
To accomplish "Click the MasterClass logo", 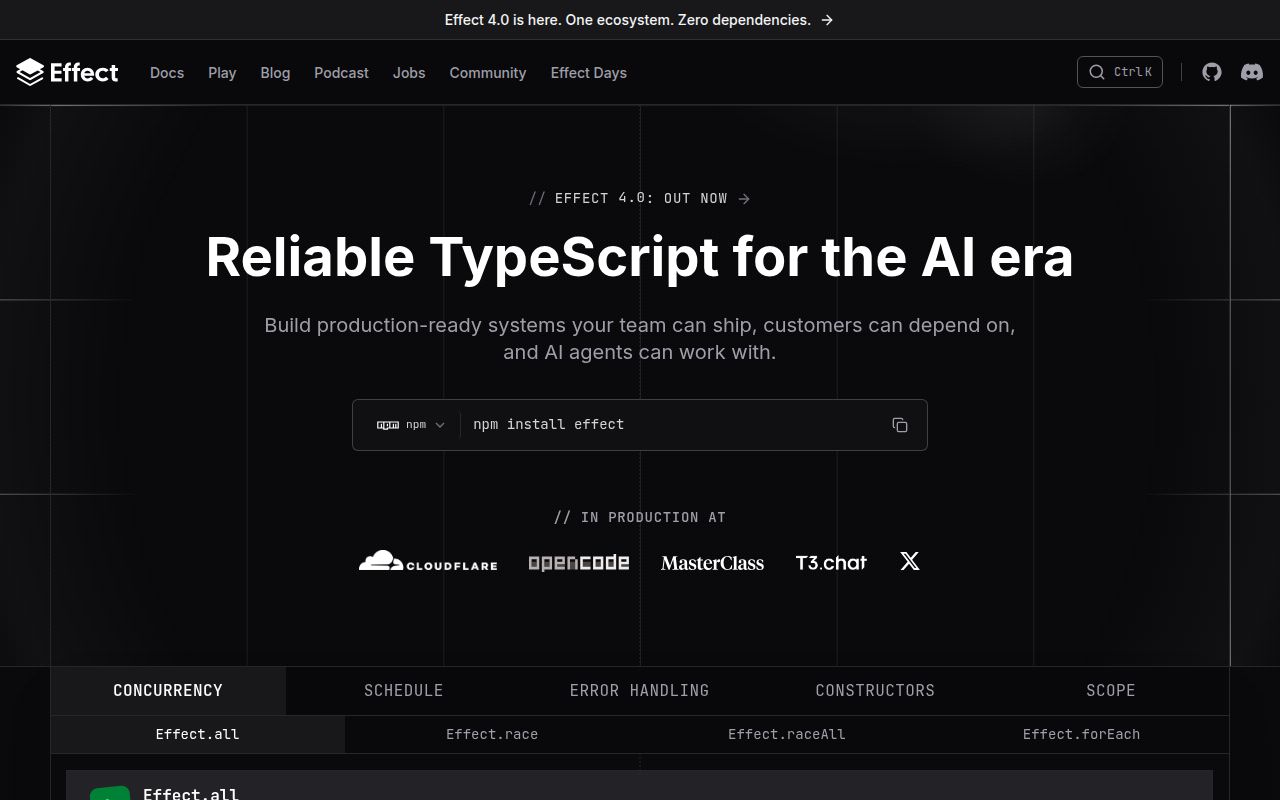I will [x=712, y=563].
